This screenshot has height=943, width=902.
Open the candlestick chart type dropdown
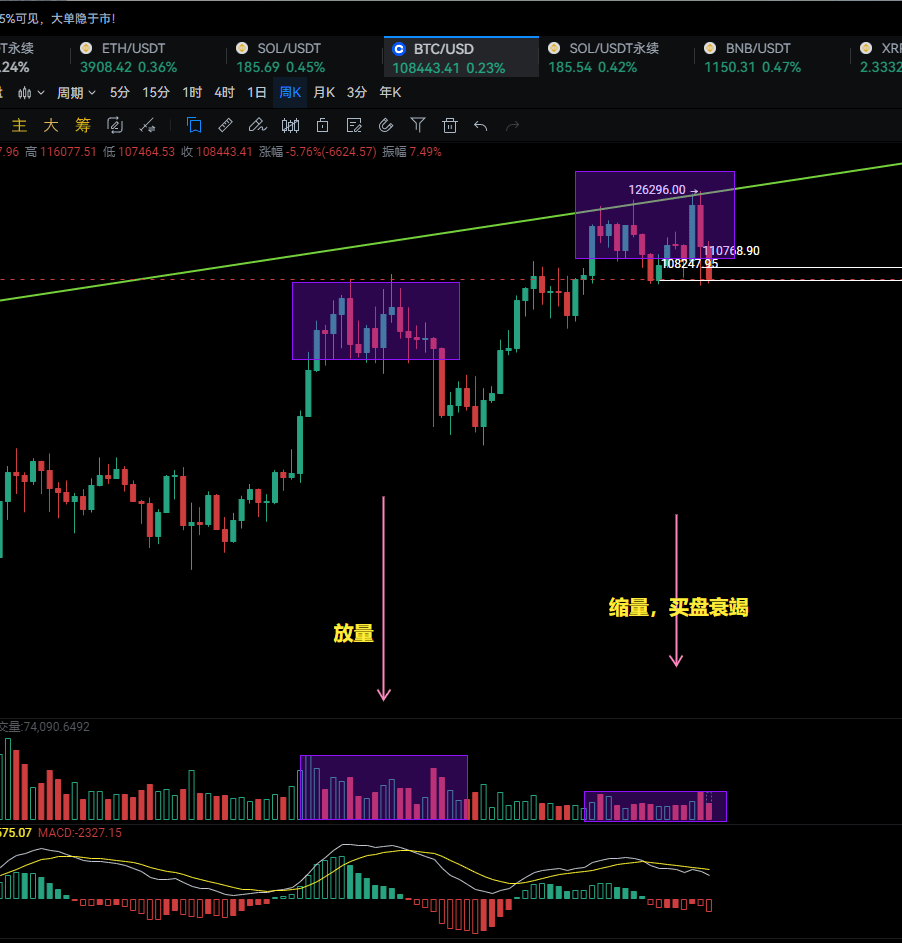click(x=32, y=92)
